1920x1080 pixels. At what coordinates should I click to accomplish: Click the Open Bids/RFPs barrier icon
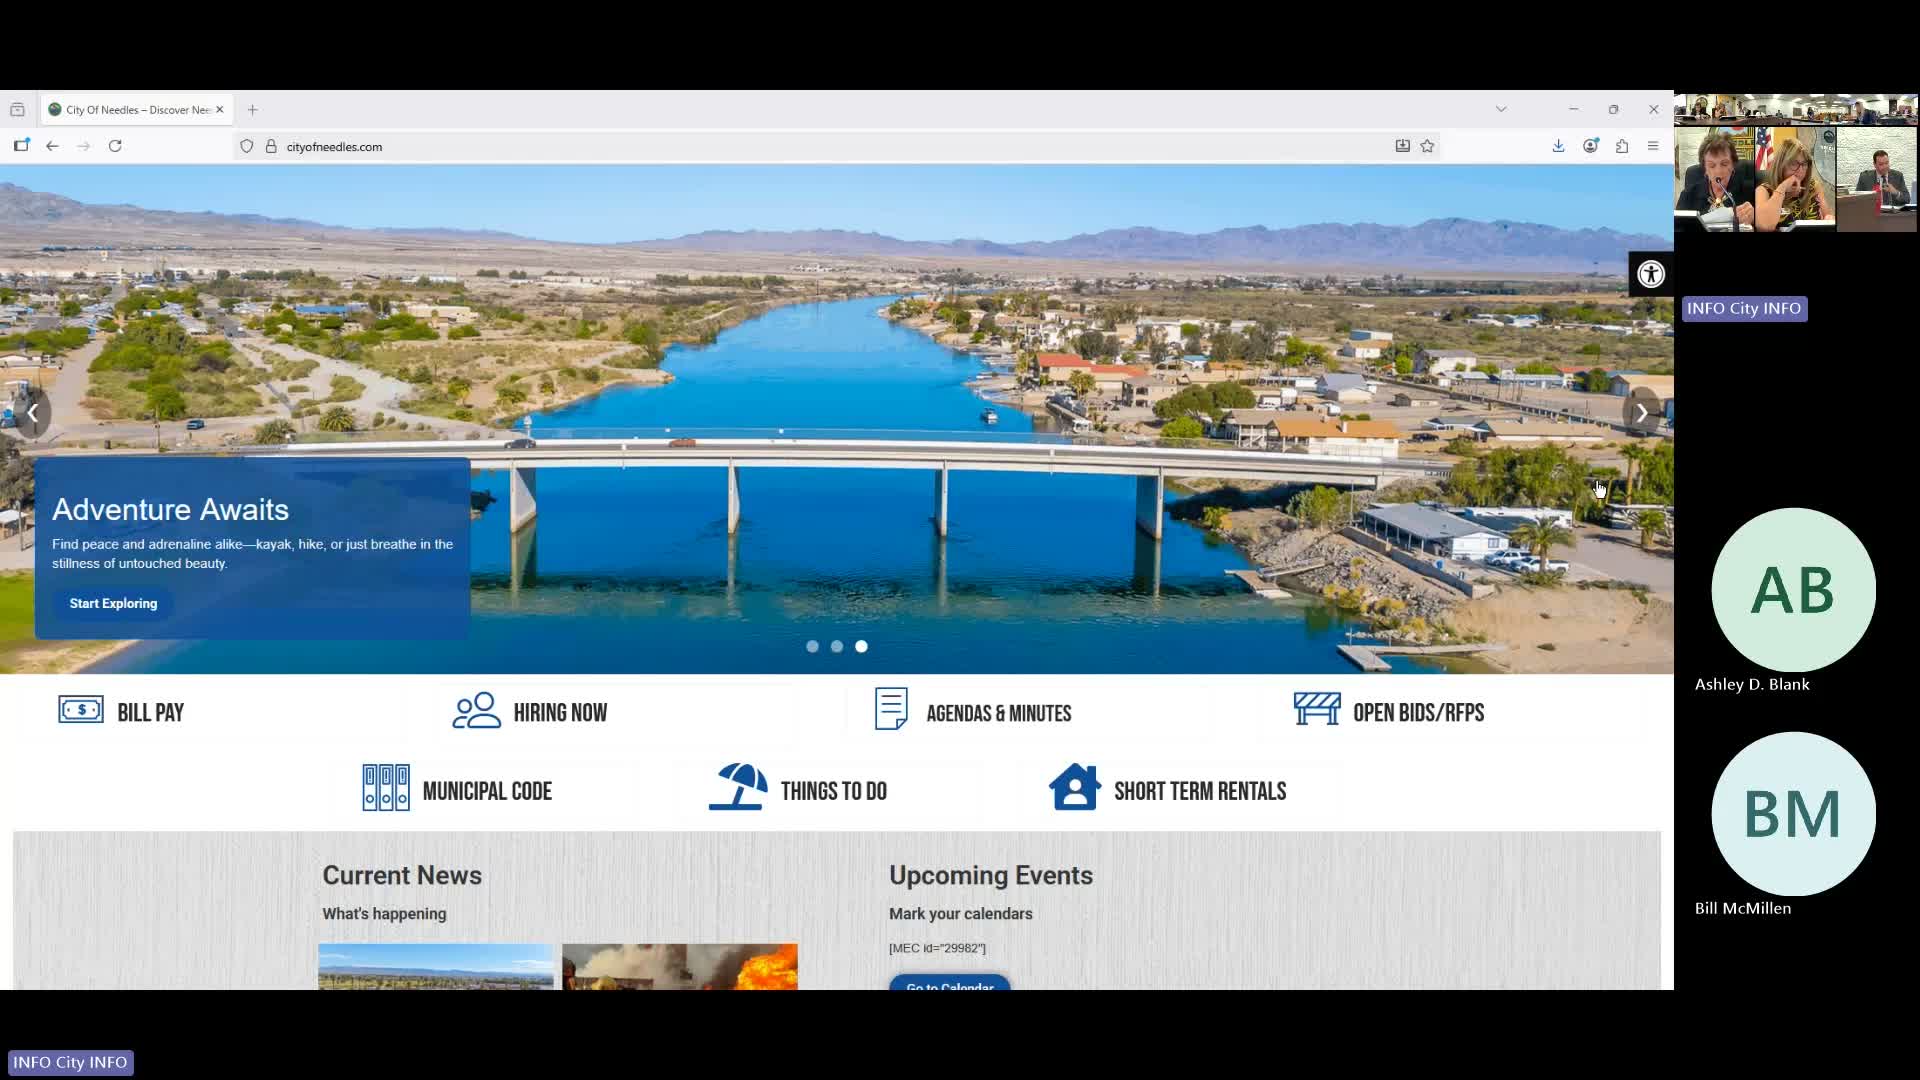[x=1317, y=709]
